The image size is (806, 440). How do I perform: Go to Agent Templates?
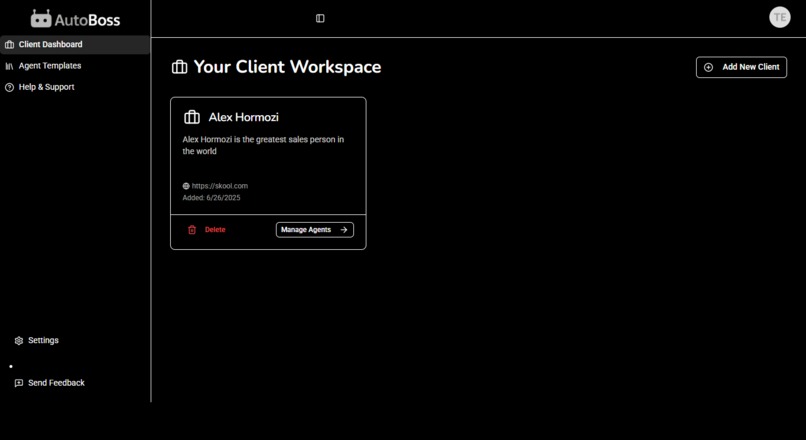(50, 66)
